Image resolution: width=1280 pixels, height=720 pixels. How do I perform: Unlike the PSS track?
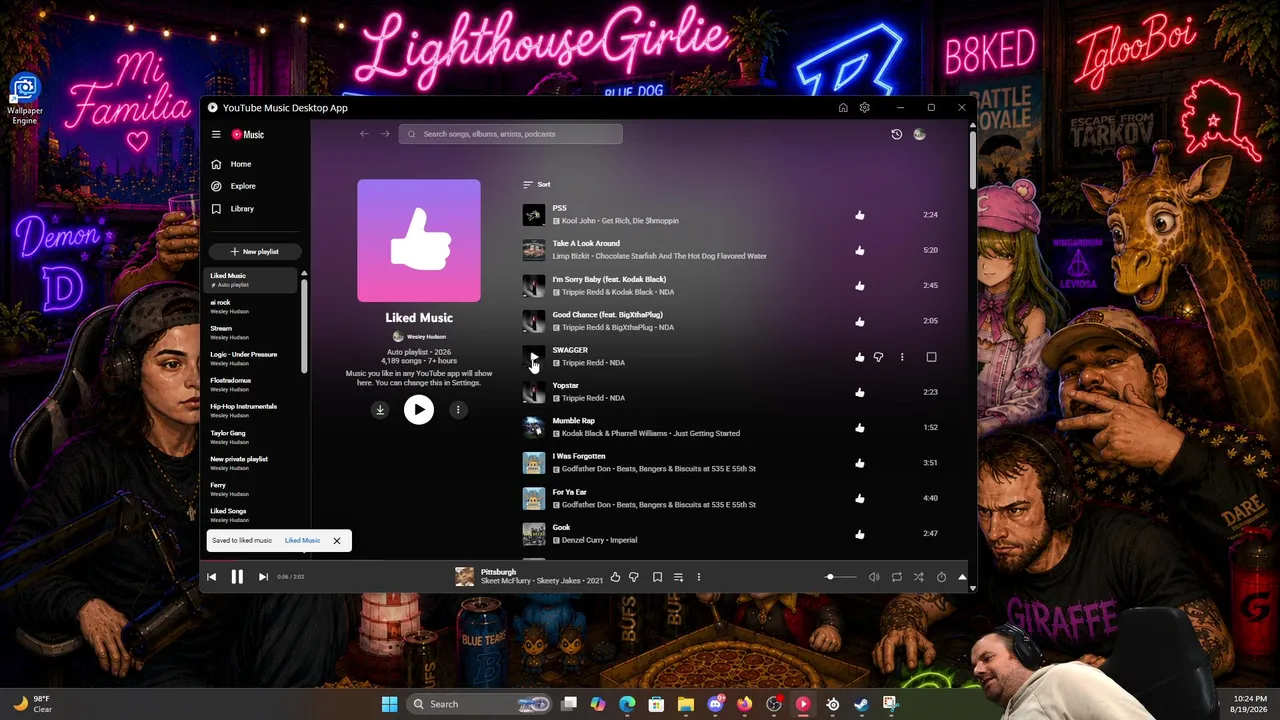[860, 215]
